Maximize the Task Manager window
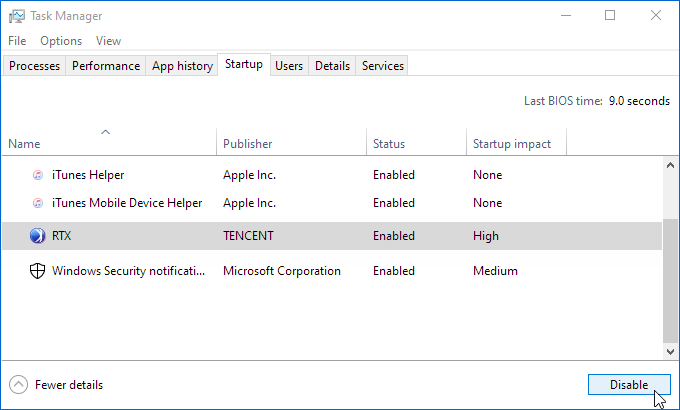The width and height of the screenshot is (680, 410). (610, 16)
